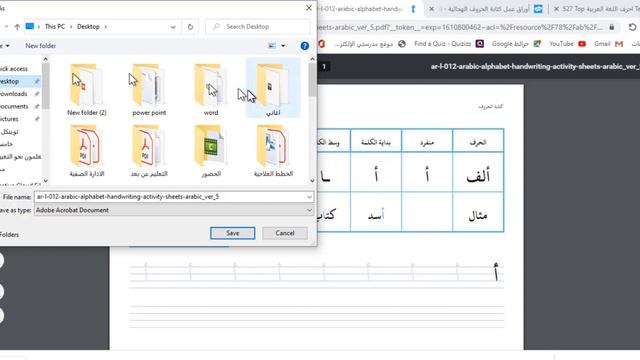Screen dimensions: 640x360
Task: Click the بداية الكلمة header in PDF table
Action: coord(376,142)
